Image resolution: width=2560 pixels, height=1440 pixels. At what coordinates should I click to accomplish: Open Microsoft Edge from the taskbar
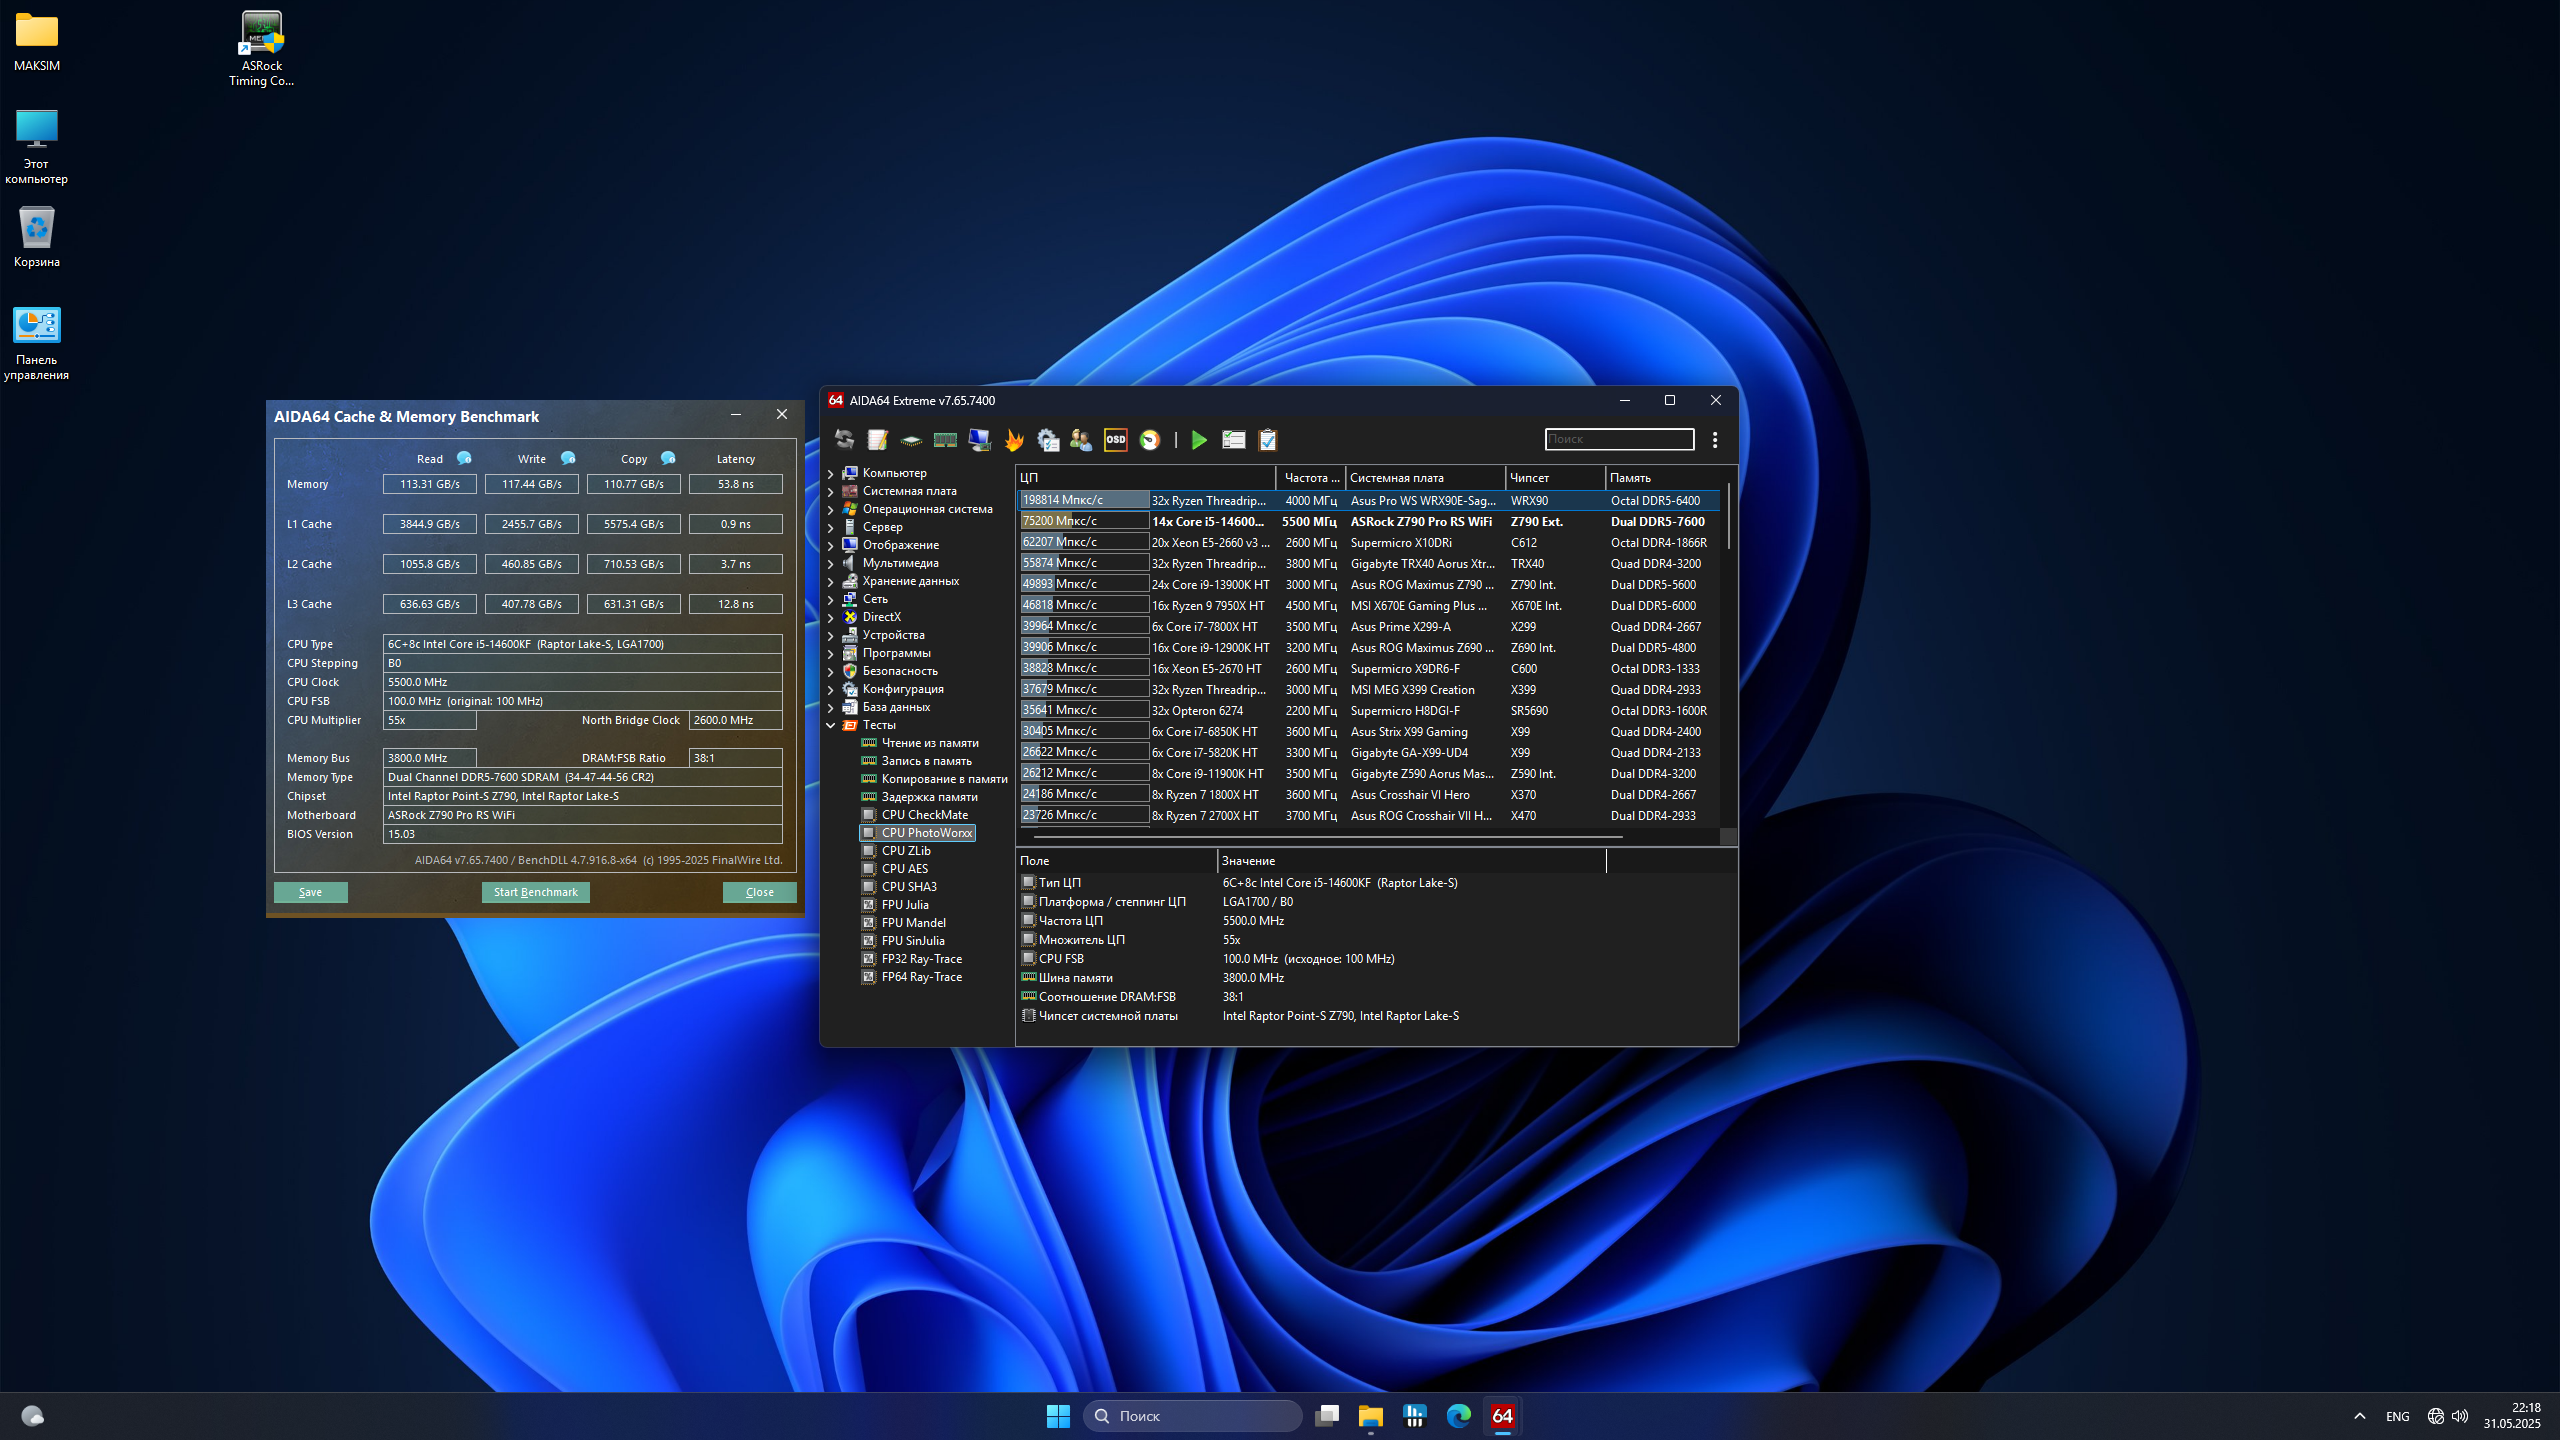(x=1458, y=1416)
